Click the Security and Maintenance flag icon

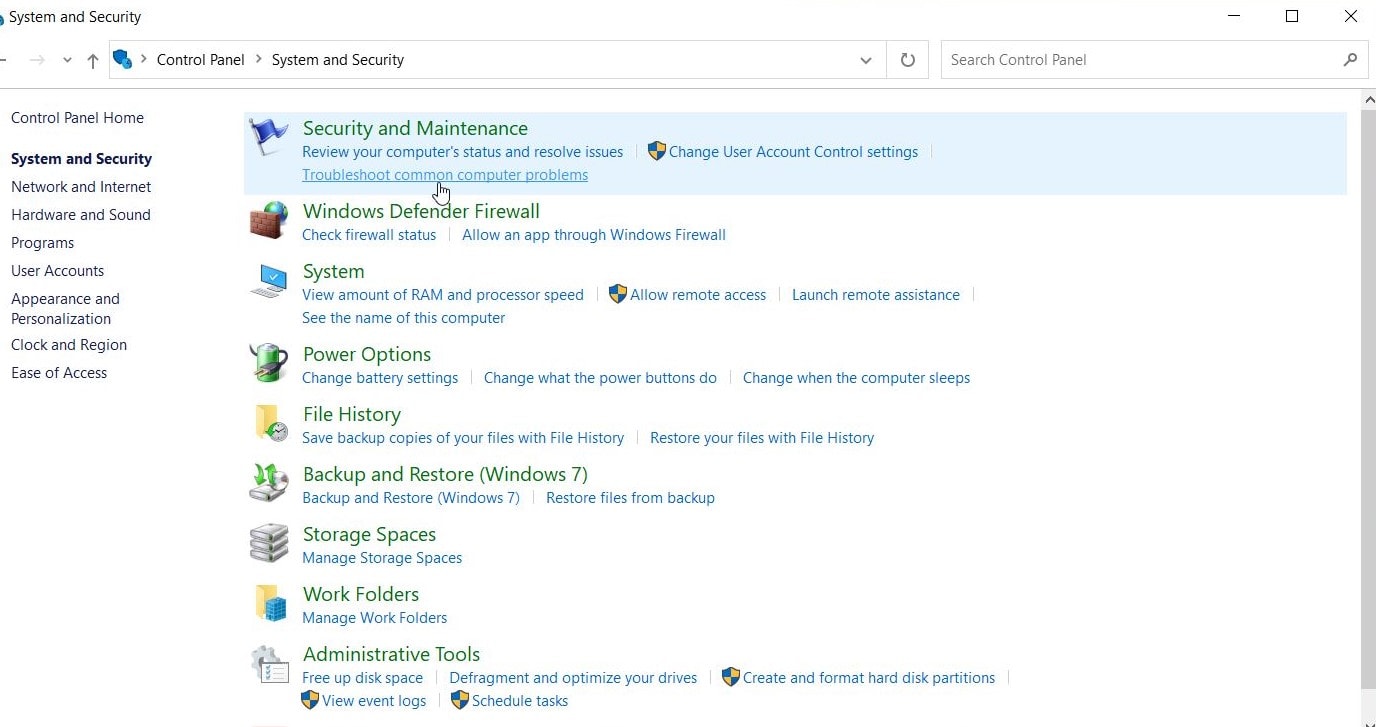point(268,137)
